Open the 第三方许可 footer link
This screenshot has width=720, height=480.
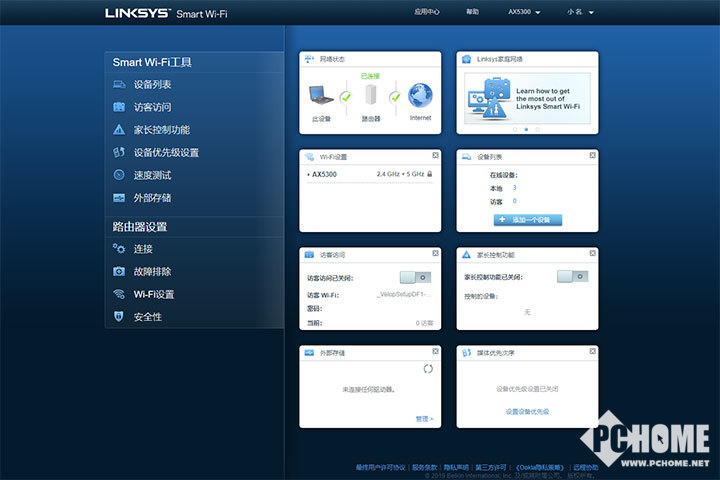[490, 467]
